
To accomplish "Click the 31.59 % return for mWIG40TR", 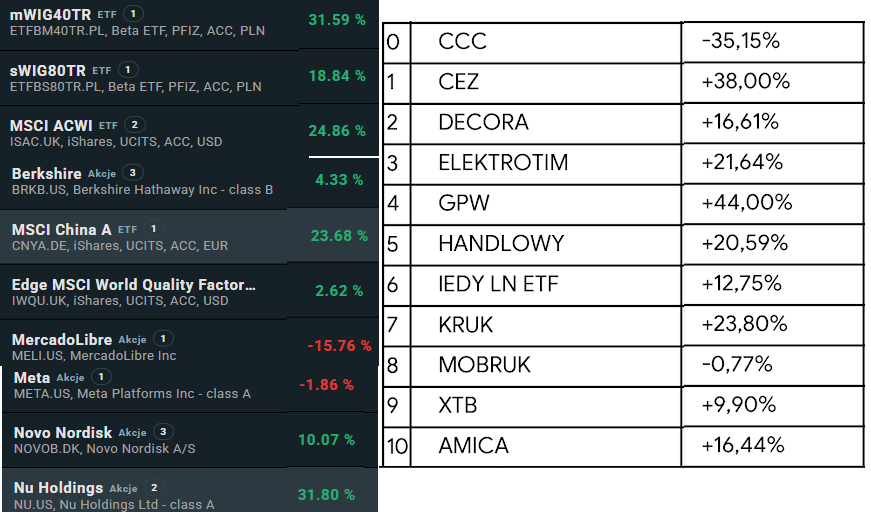I will coord(337,20).
